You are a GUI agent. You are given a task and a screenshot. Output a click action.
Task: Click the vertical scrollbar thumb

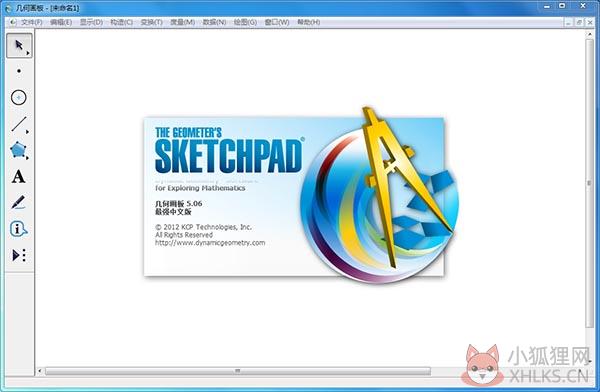(589, 183)
